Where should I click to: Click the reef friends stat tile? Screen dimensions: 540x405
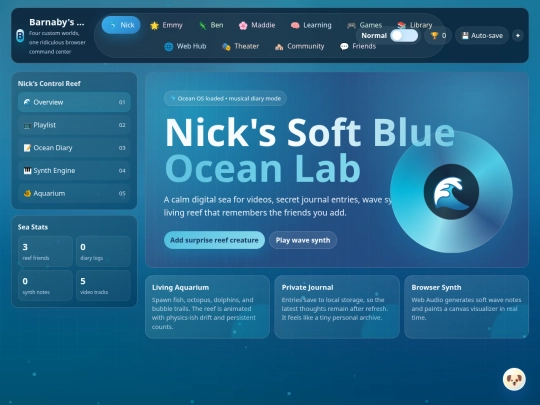tap(45, 251)
